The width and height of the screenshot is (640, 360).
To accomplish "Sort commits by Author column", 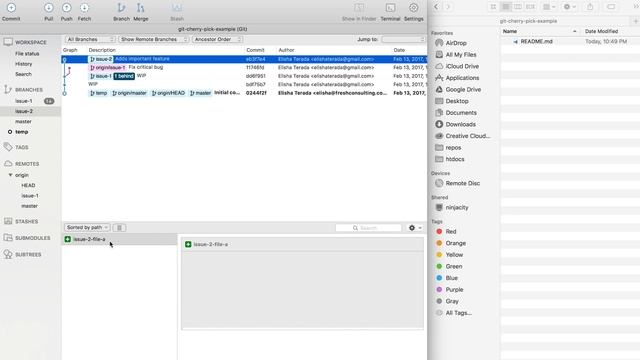I will 286,50.
